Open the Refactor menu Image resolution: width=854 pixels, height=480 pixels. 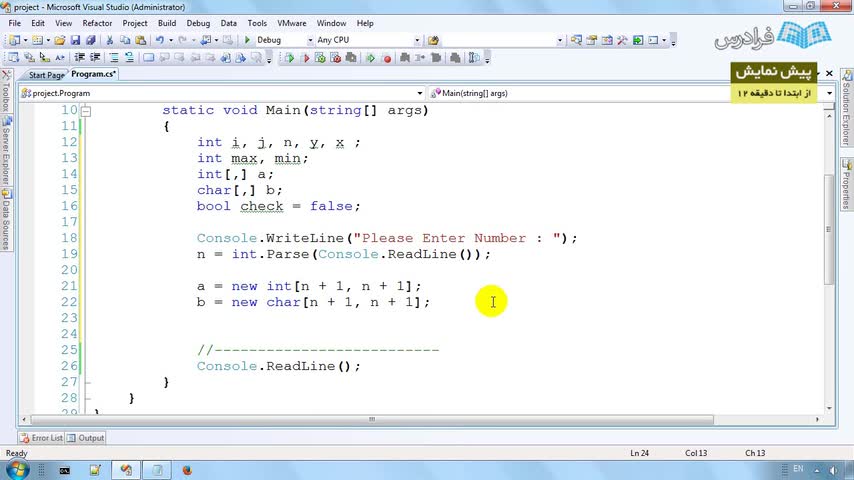pos(97,23)
